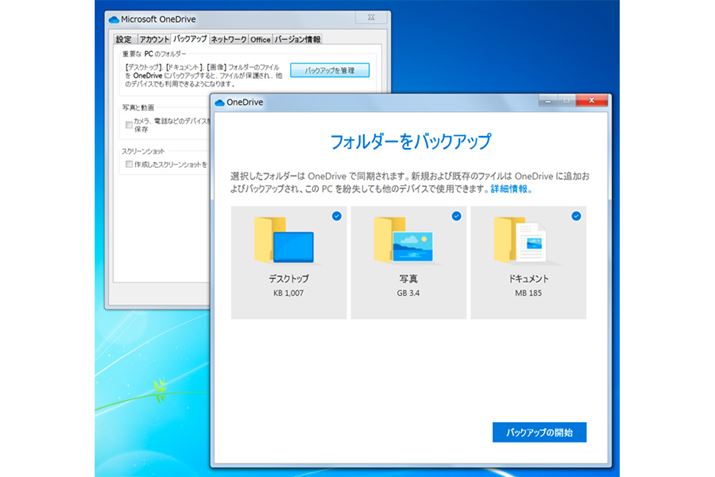Screen dimensions: 715x477
Task: Switch to the 設定 tab
Action: (123, 40)
